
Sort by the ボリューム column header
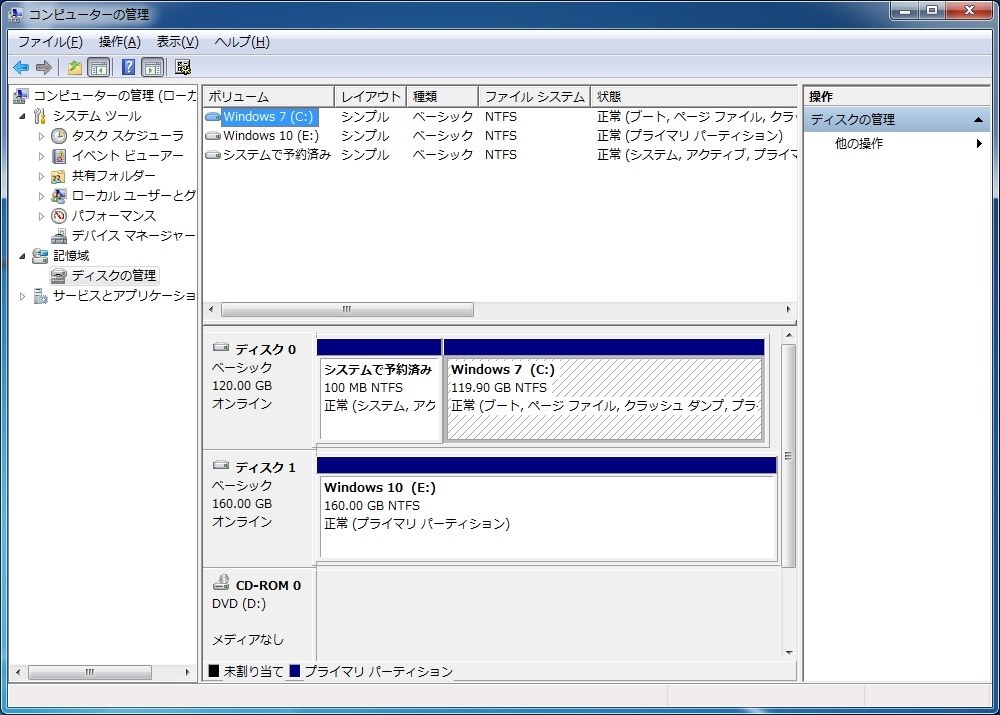coord(268,96)
